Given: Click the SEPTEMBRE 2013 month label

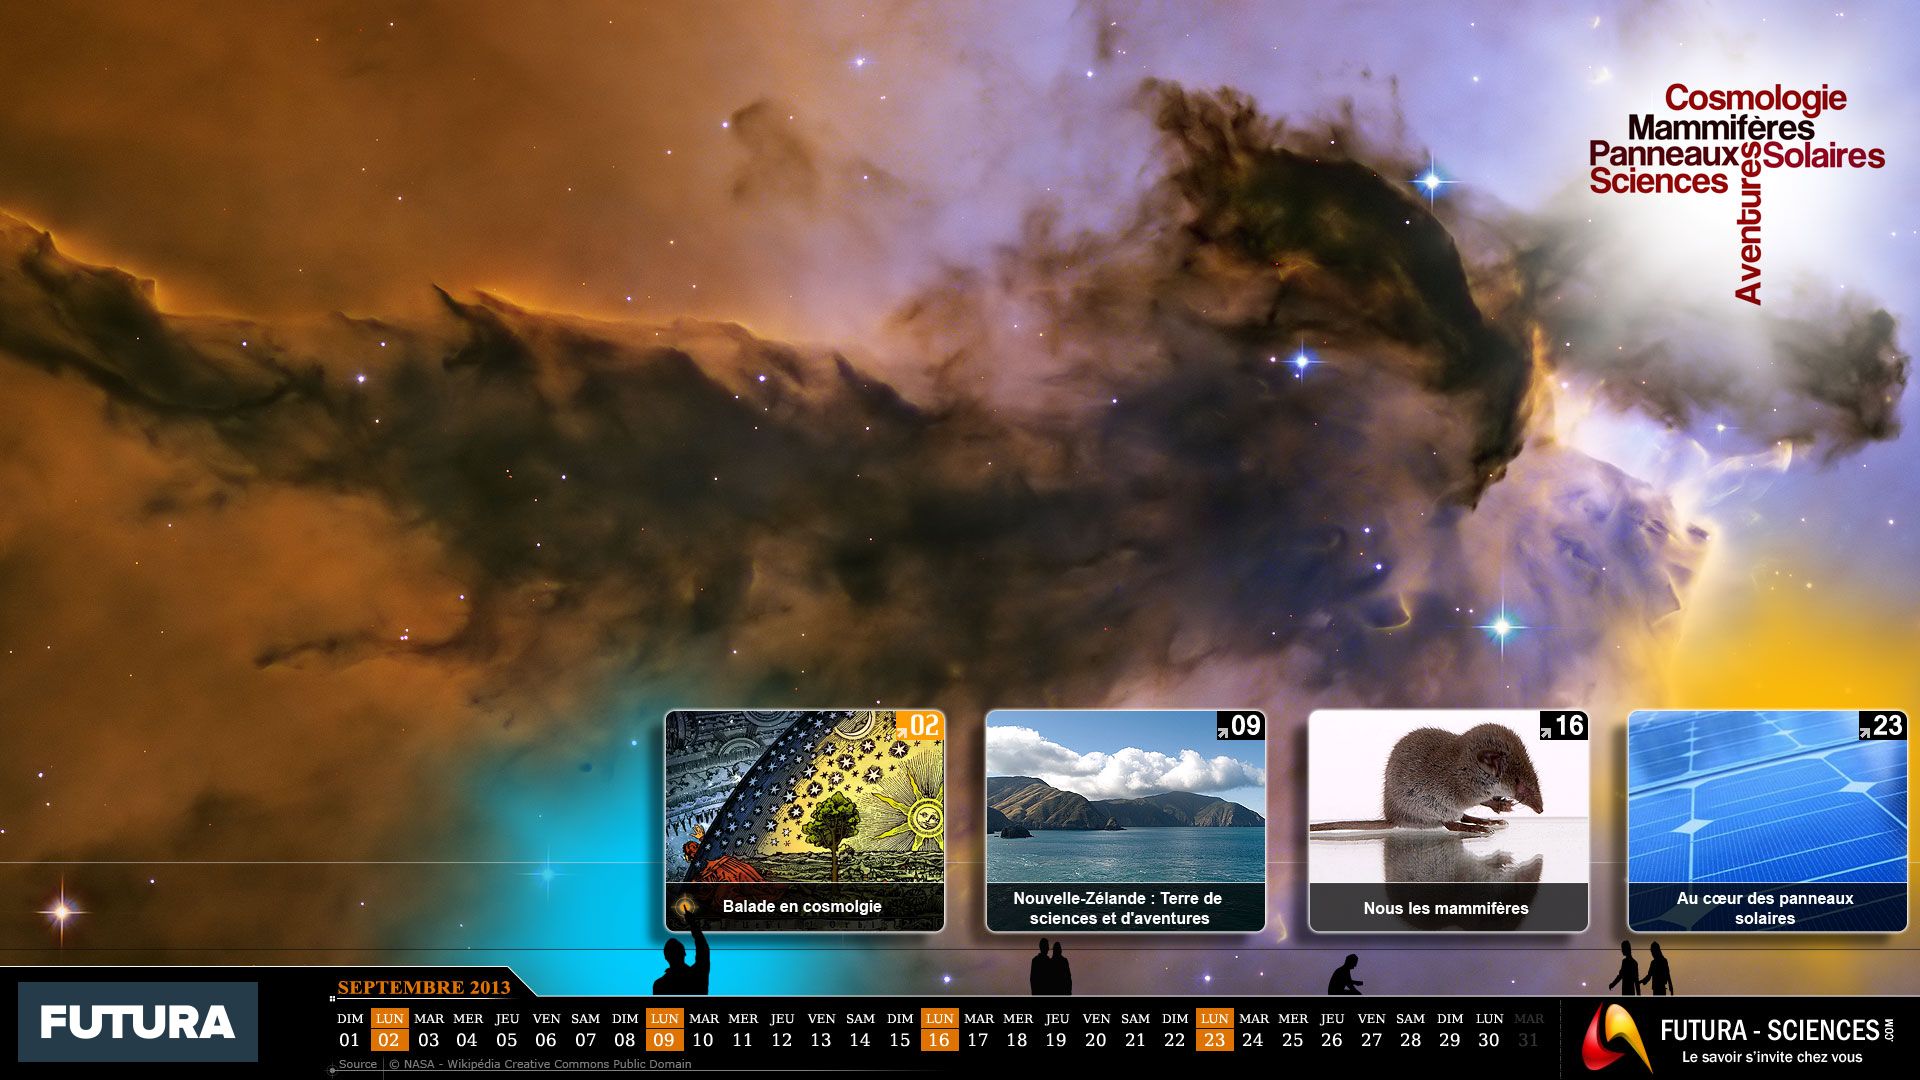Looking at the screenshot, I should tap(424, 987).
